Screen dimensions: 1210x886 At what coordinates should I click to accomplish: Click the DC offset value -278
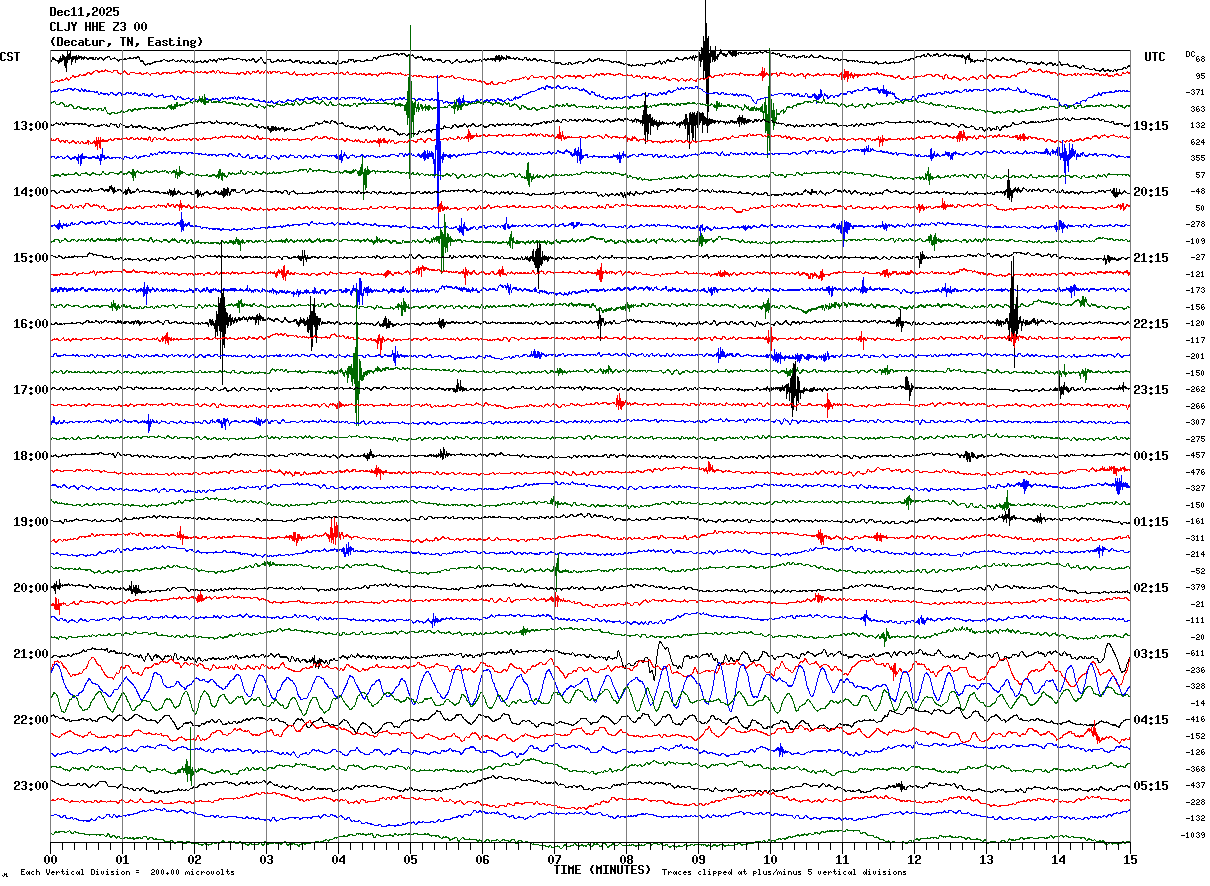[1196, 225]
